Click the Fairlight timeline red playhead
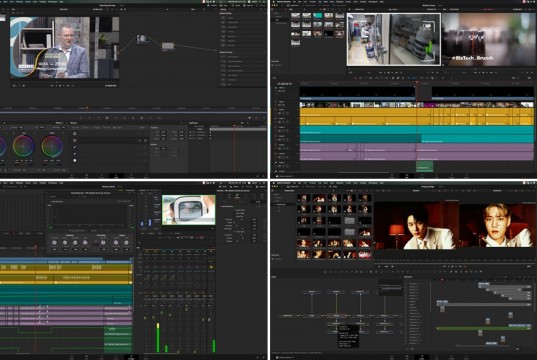This screenshot has height=360, width=537. point(35,246)
